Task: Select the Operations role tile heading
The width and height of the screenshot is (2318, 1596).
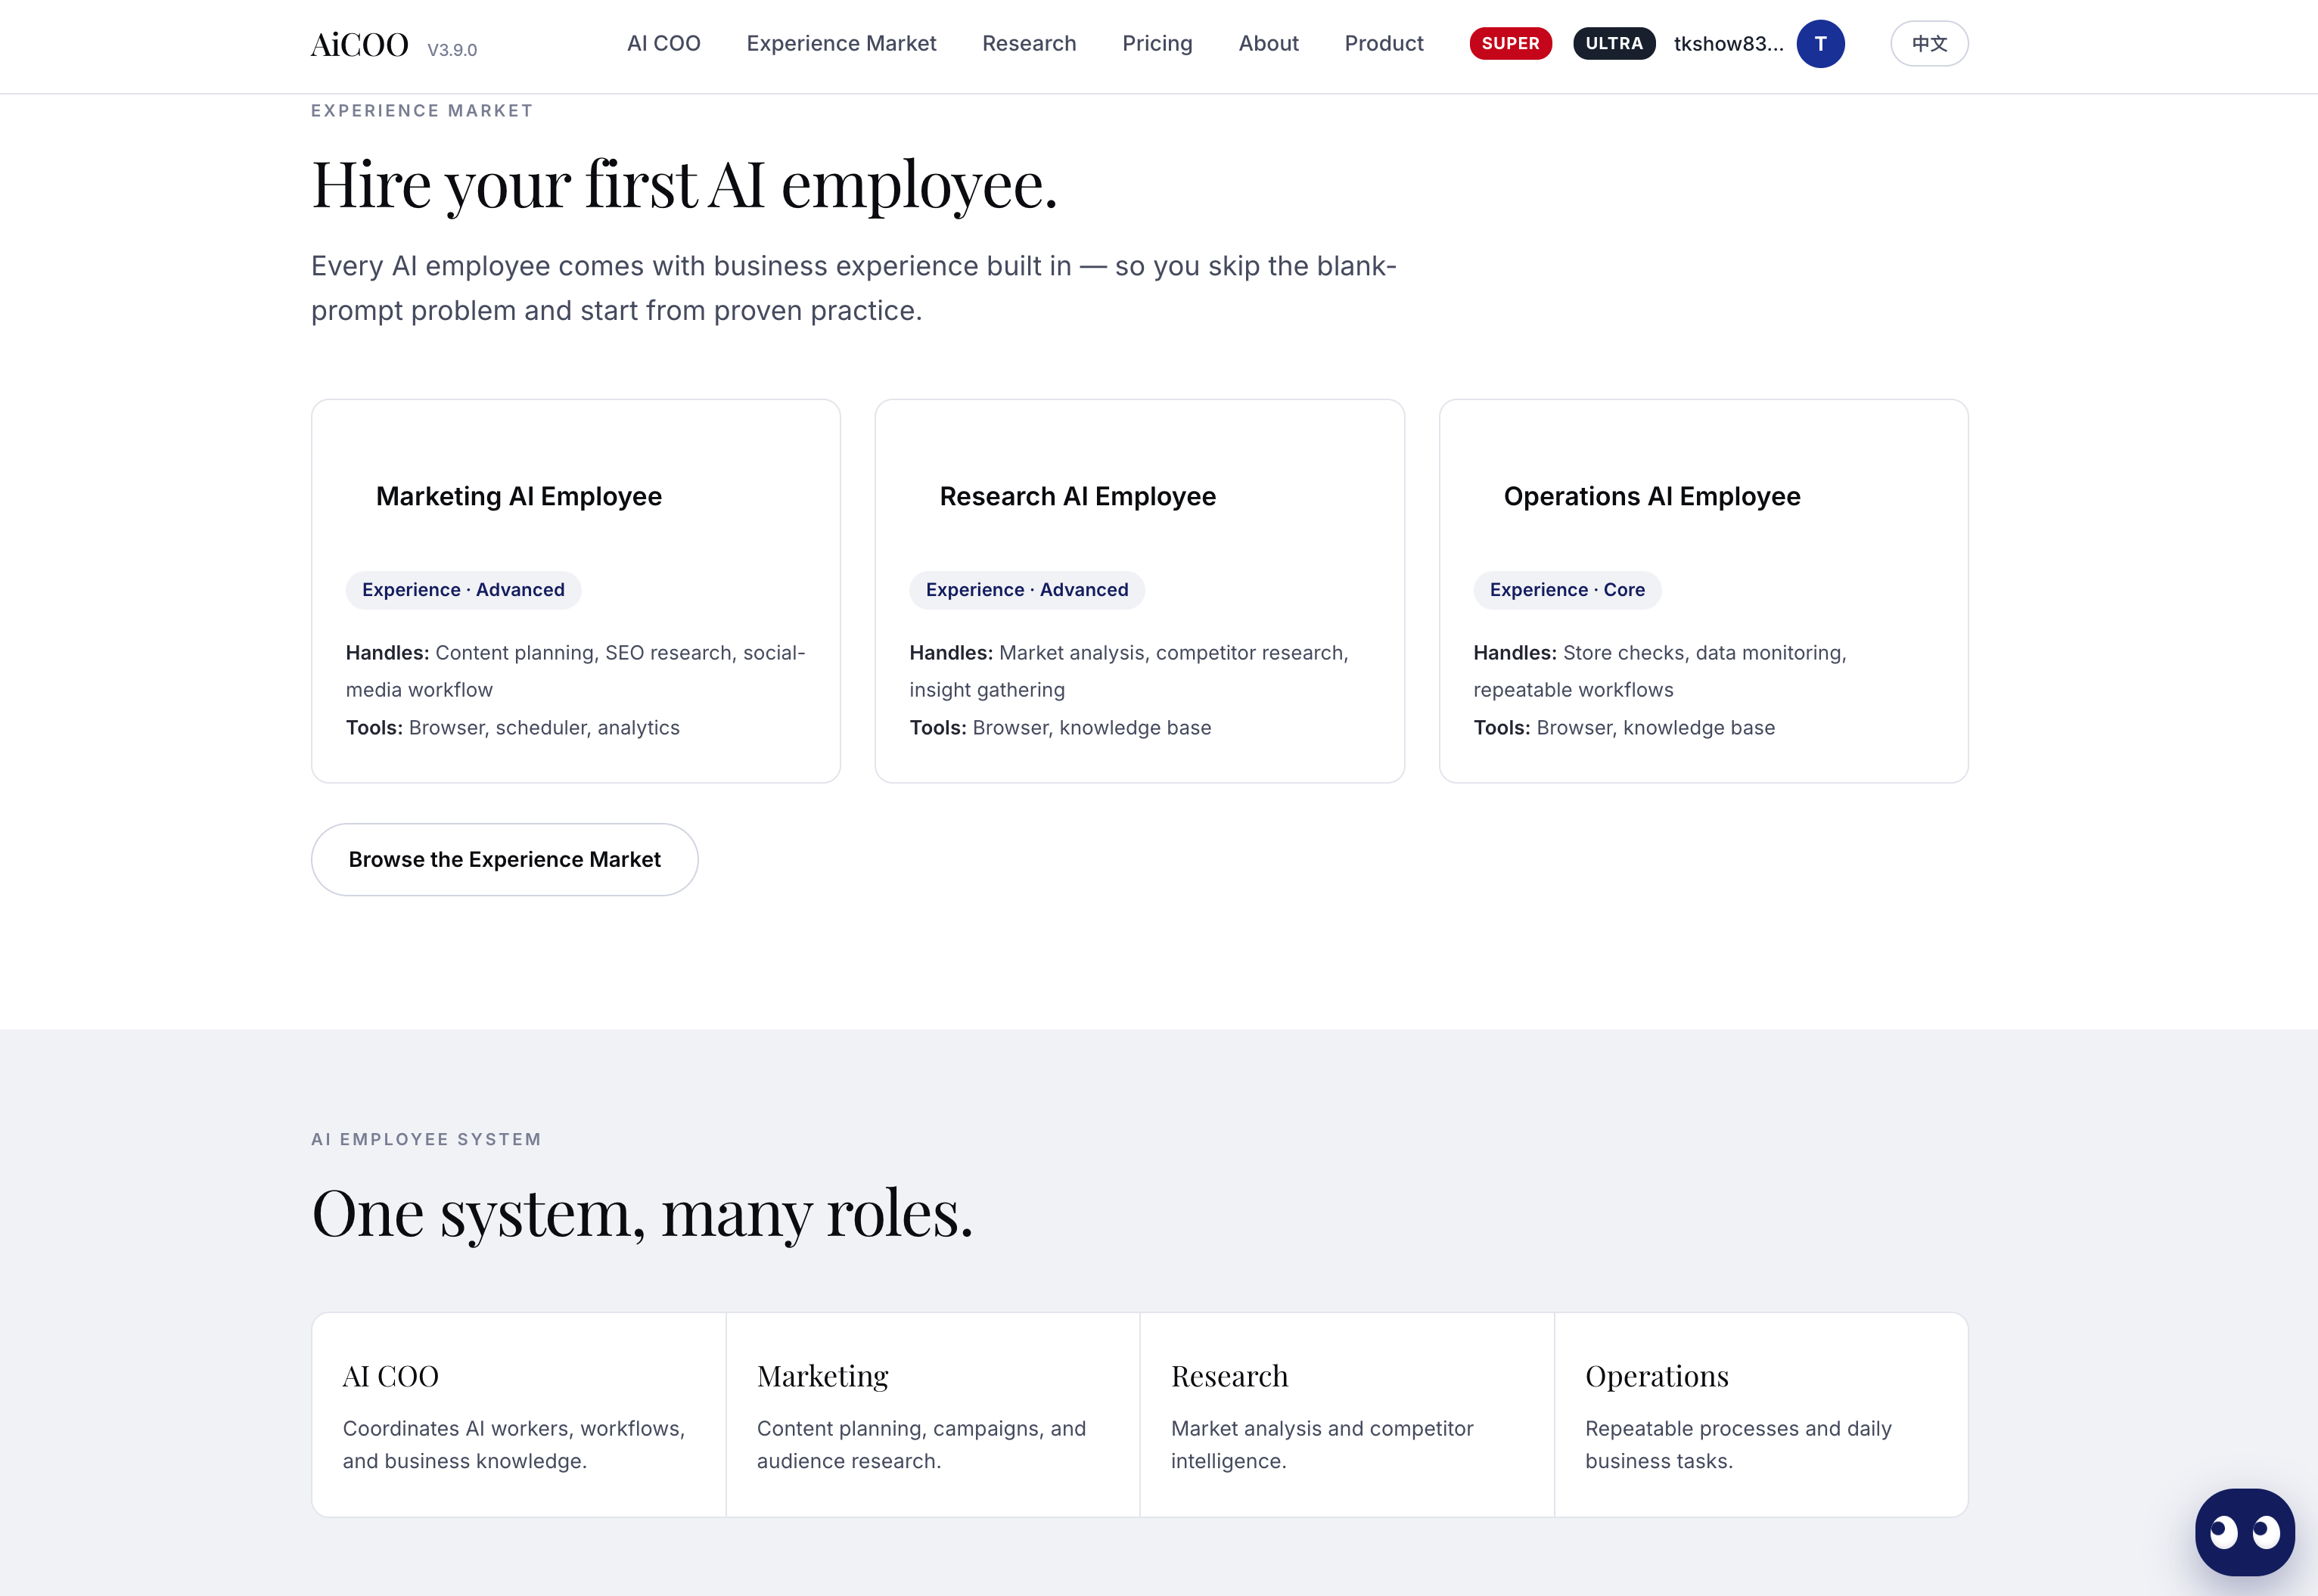Action: [x=1657, y=1377]
